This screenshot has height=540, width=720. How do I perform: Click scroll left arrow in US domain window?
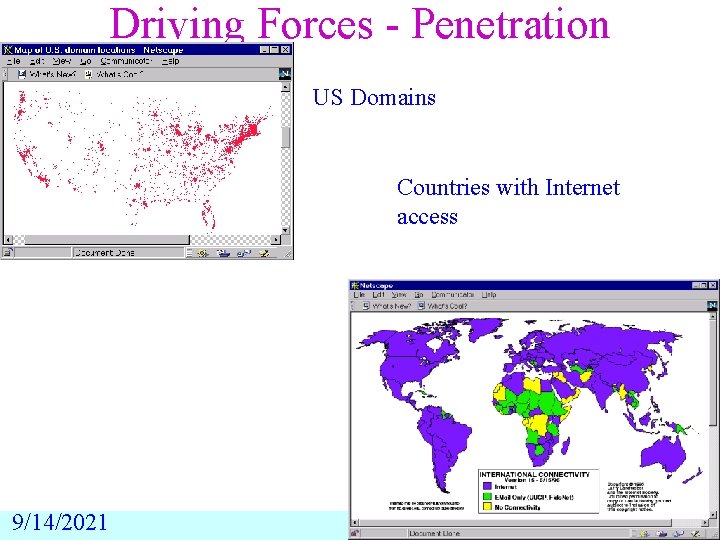(x=8, y=240)
